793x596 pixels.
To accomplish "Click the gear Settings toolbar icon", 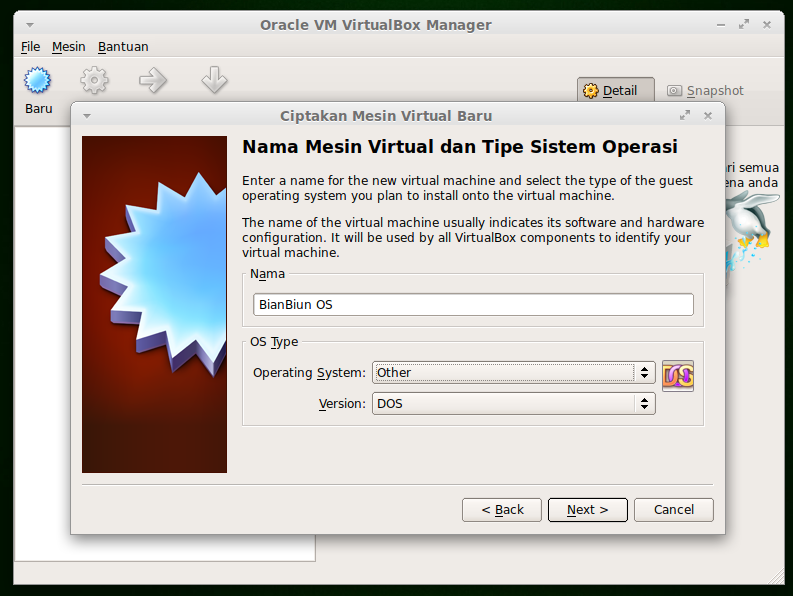I will coord(95,80).
